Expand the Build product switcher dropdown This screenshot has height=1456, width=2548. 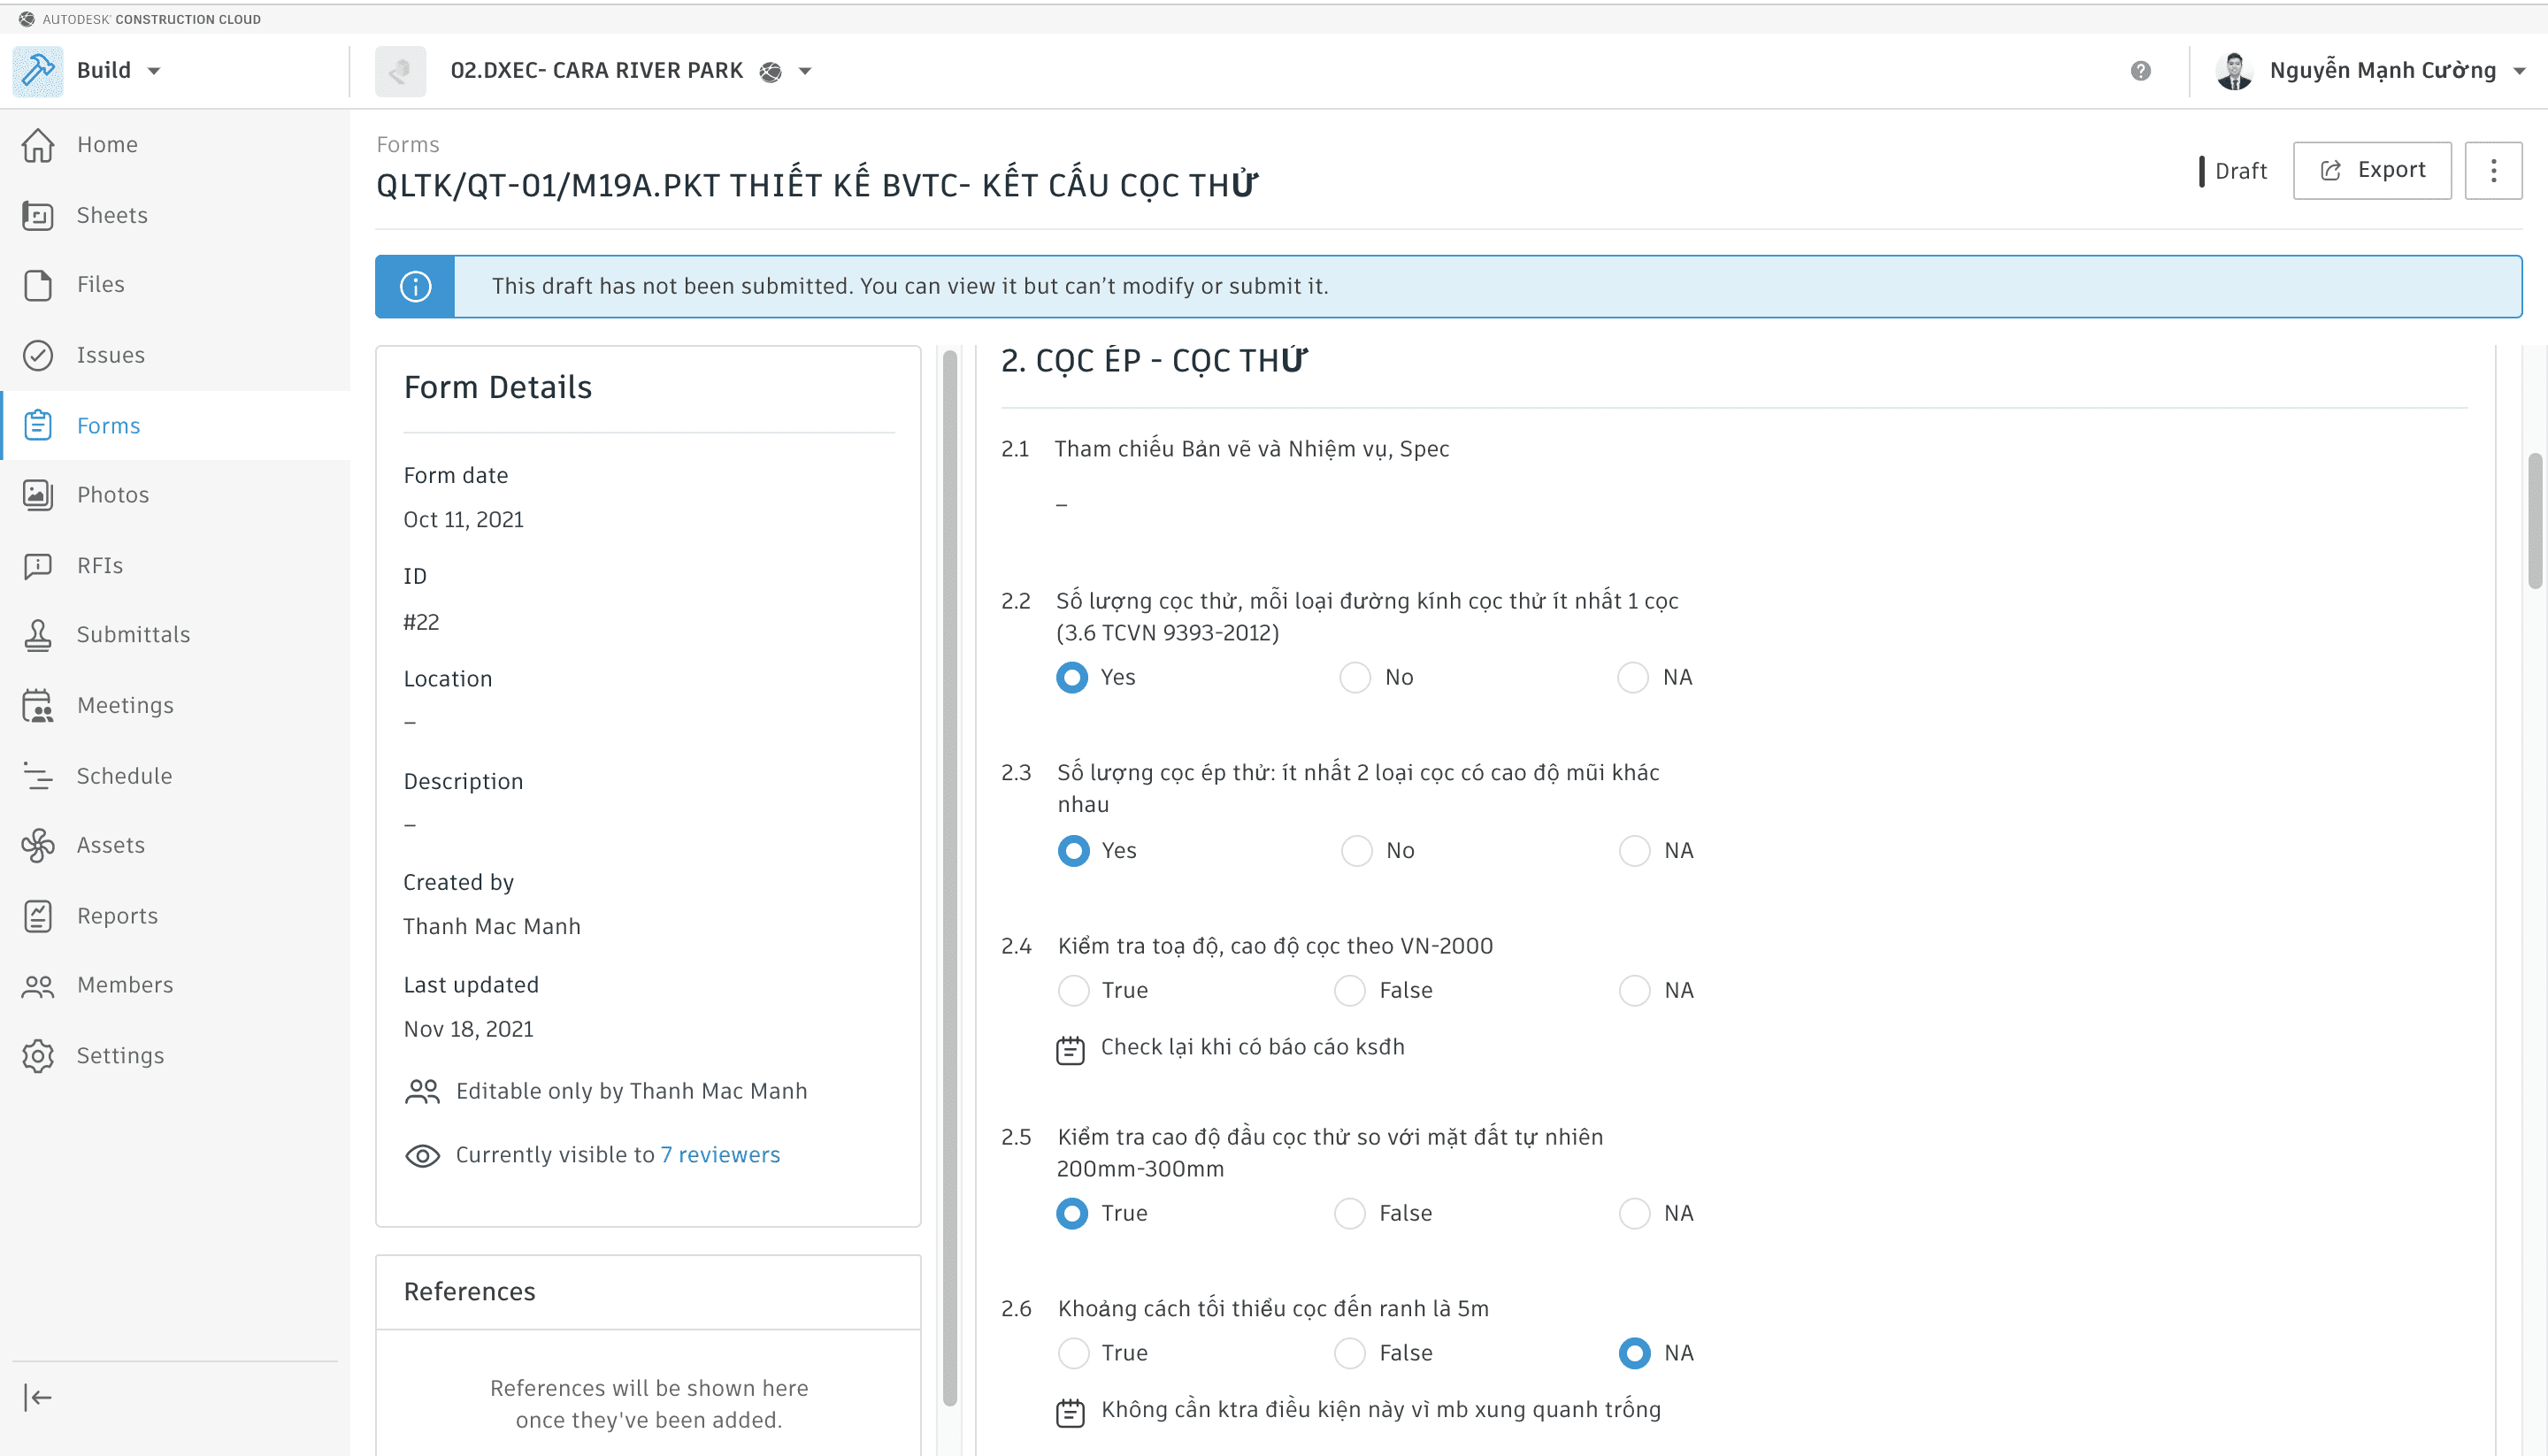pos(154,71)
